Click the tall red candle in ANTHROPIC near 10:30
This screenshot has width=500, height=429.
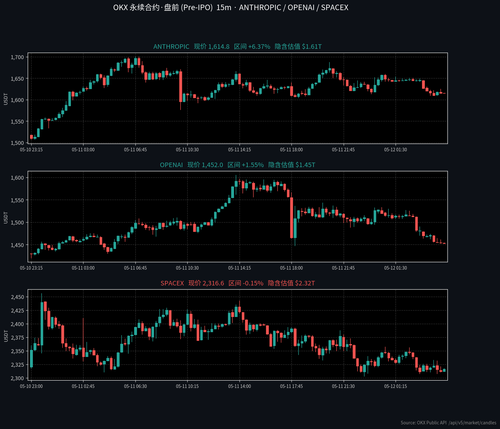tap(181, 87)
